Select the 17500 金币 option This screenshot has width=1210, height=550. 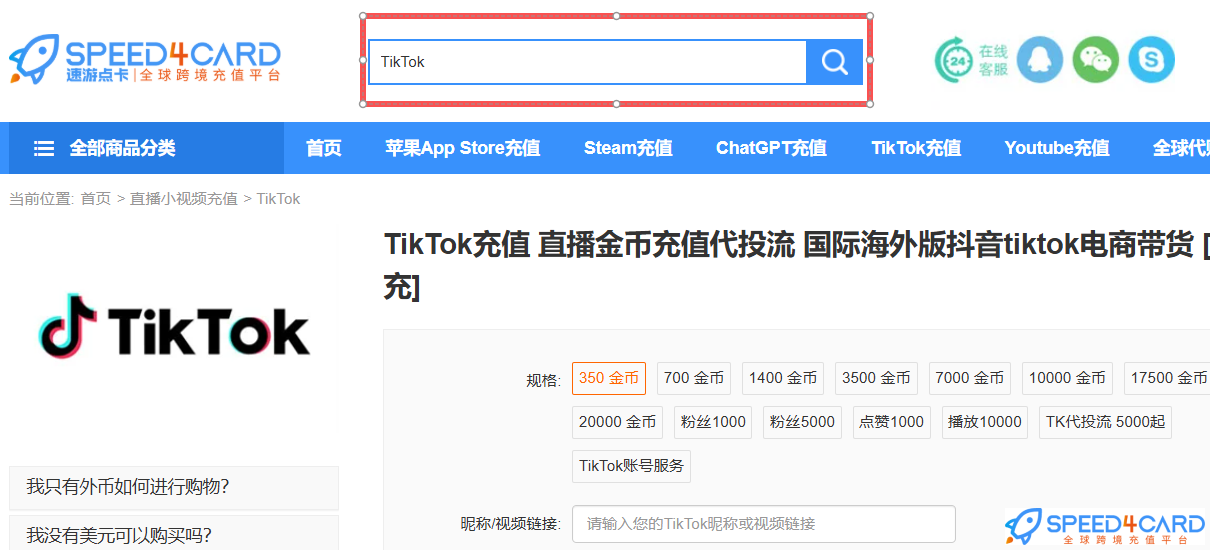(x=1167, y=378)
